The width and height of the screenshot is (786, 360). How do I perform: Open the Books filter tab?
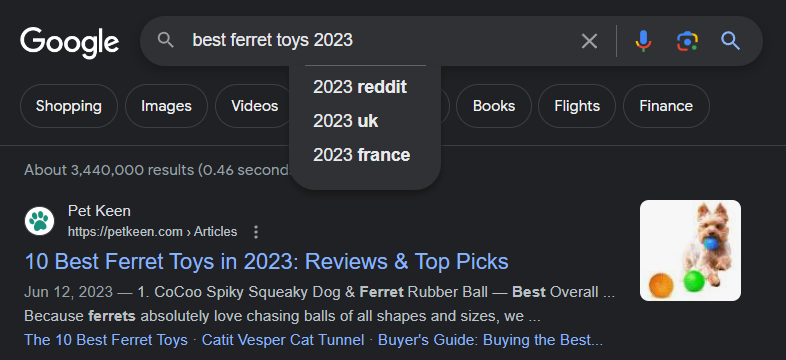click(x=494, y=106)
